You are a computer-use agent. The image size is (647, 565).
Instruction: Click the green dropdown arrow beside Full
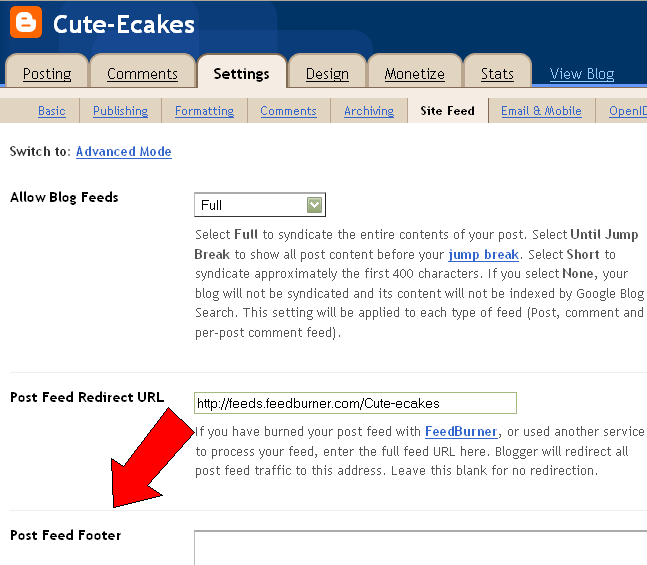click(314, 205)
